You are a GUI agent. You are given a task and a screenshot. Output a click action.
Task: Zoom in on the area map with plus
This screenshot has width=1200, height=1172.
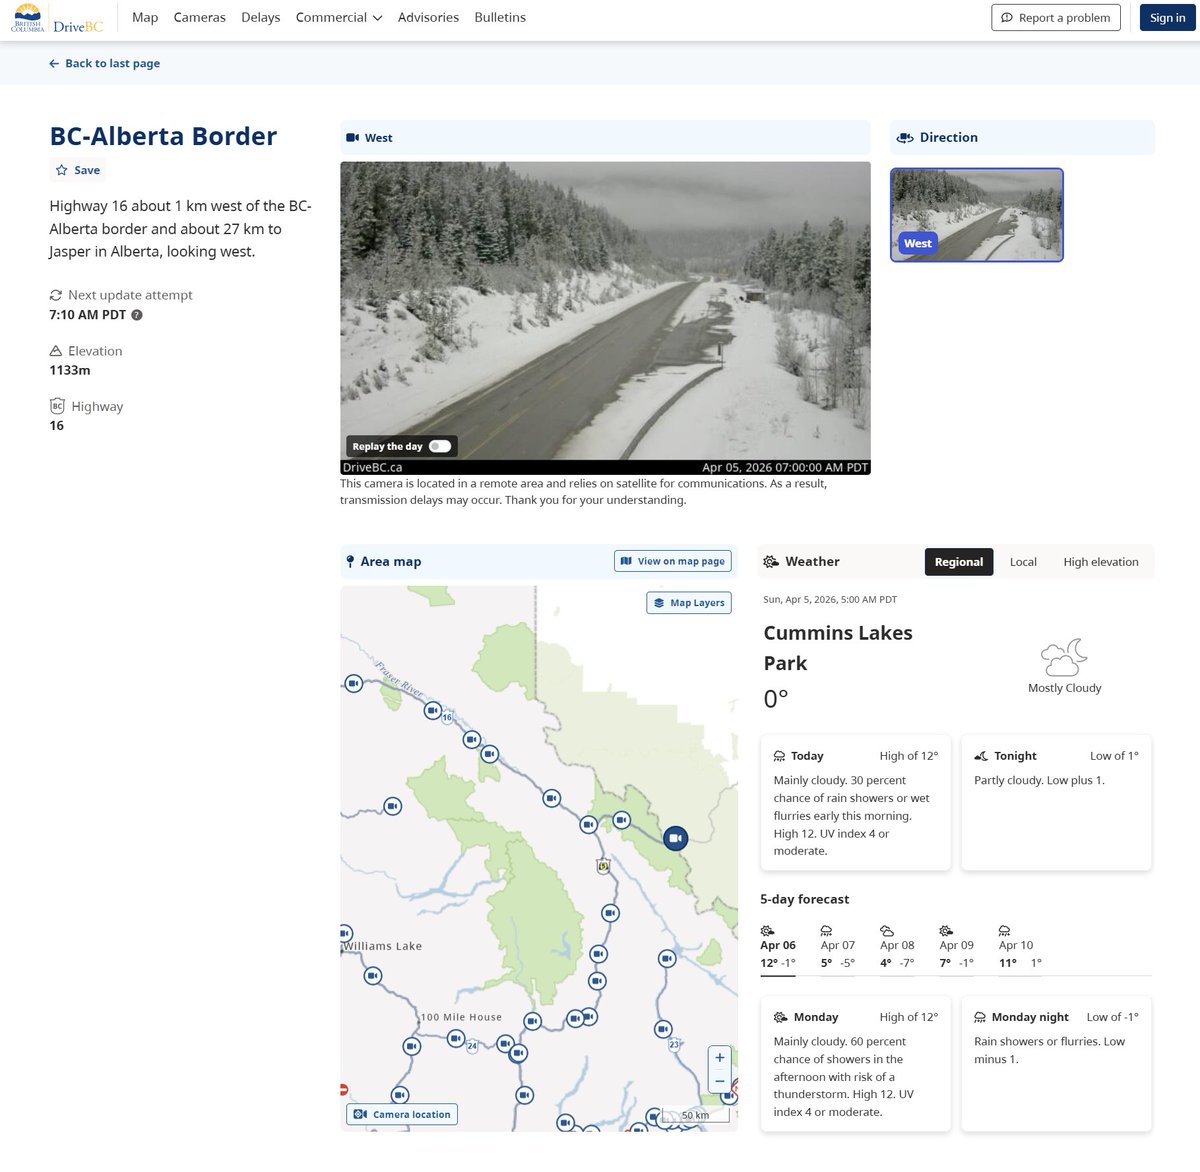point(720,1057)
